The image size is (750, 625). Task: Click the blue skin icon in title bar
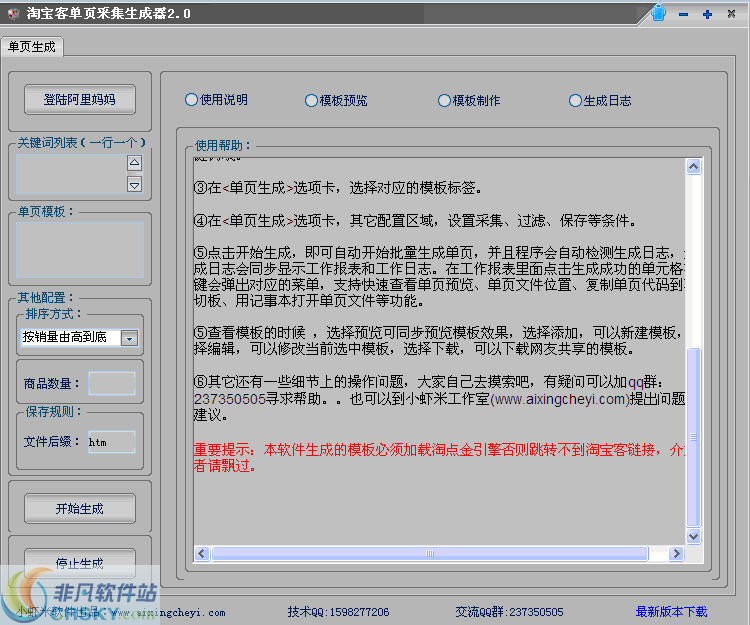[659, 13]
